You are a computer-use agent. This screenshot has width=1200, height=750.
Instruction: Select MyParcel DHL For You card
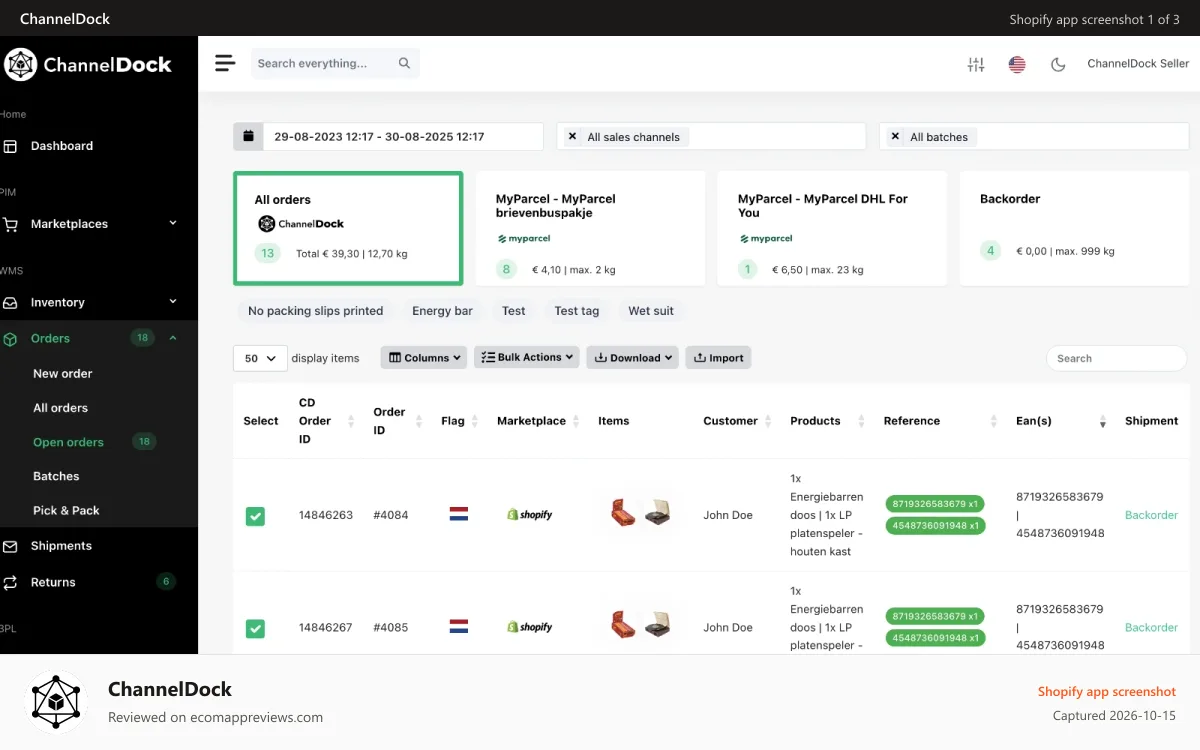coord(832,228)
